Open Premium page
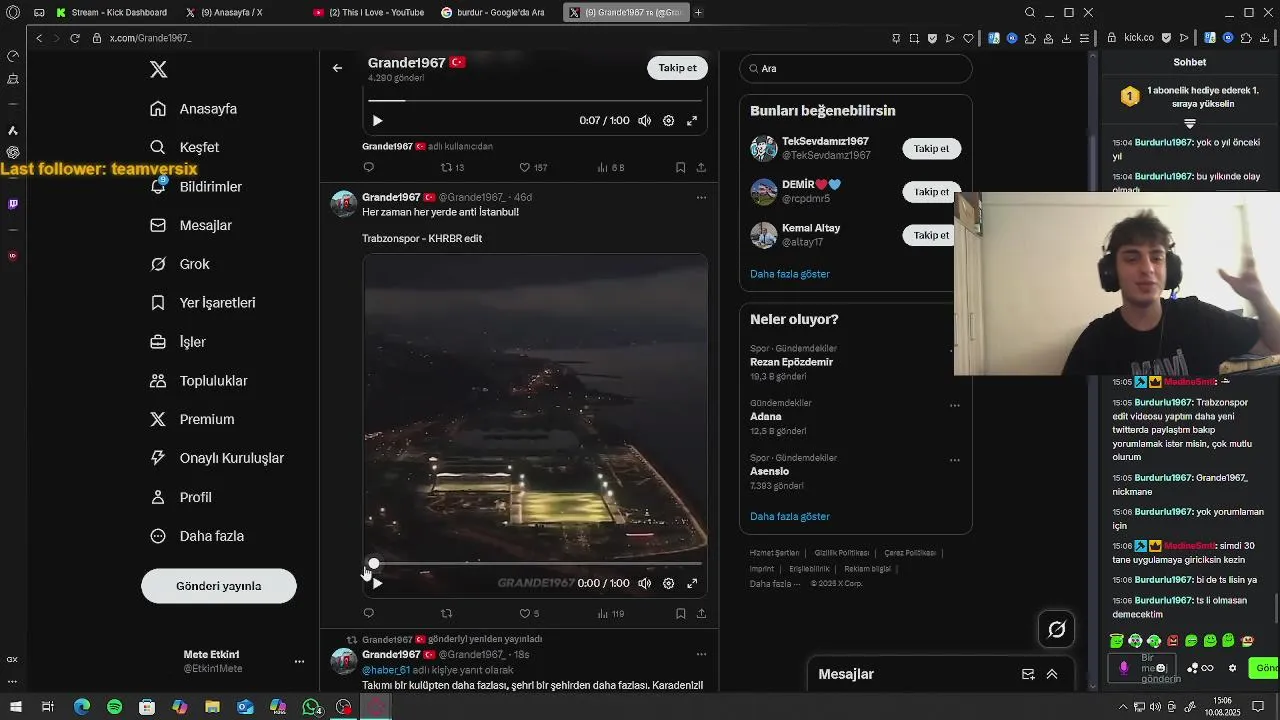1280x720 pixels. pyautogui.click(x=192, y=420)
